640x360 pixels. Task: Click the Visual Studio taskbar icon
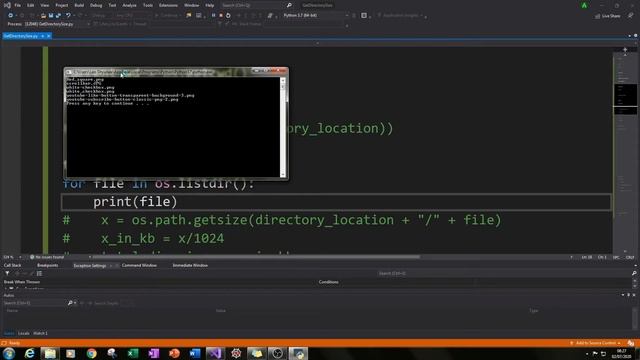[216, 353]
